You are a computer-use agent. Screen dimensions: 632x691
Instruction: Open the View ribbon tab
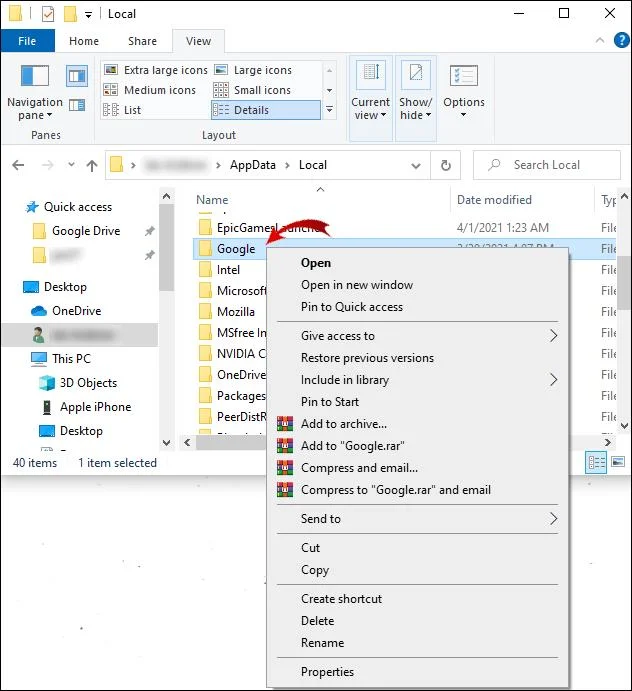pos(198,41)
